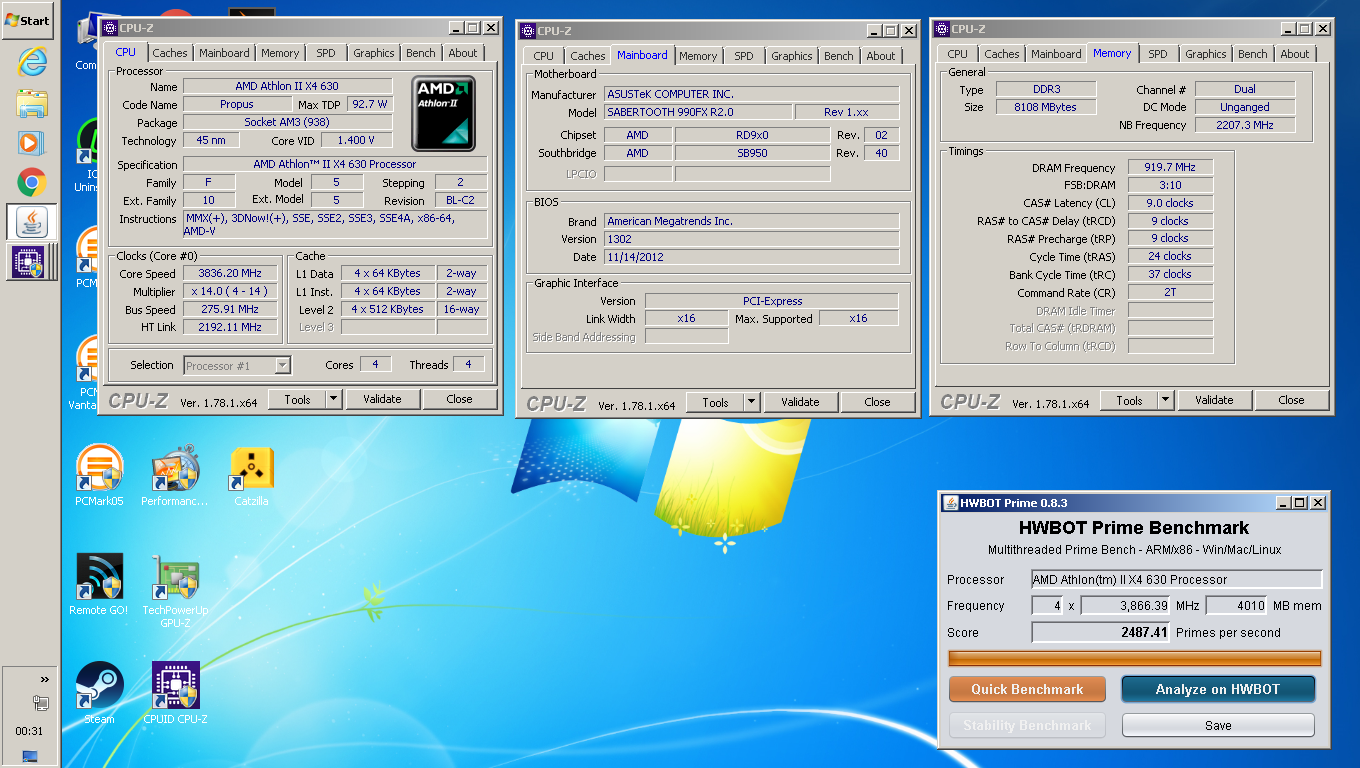Start the Quick Benchmark in HWBOT Prime
Viewport: 1360px width, 768px height.
(1027, 689)
